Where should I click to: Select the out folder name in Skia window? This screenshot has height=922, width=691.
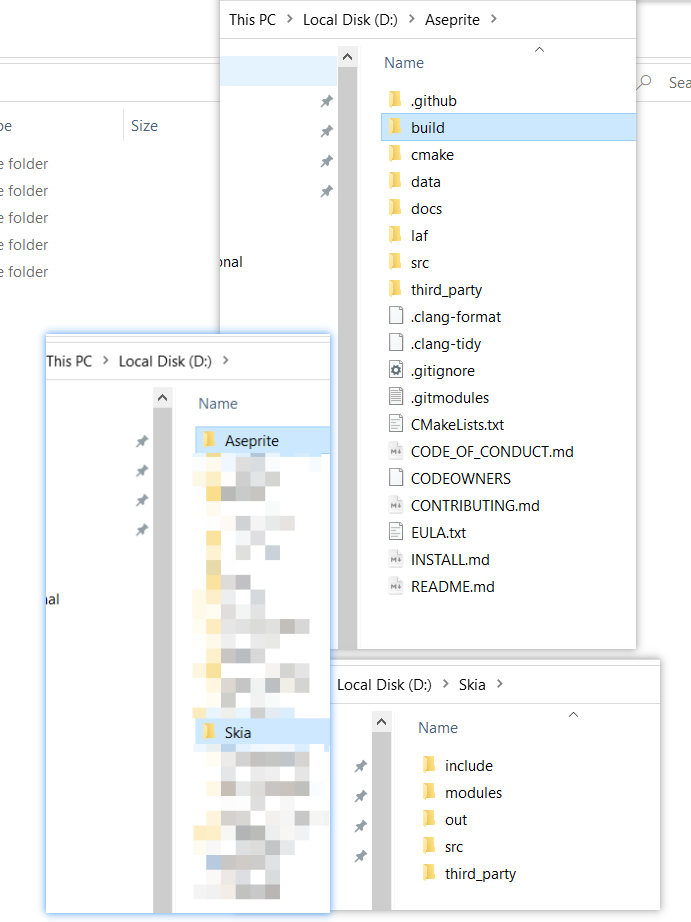[x=456, y=820]
